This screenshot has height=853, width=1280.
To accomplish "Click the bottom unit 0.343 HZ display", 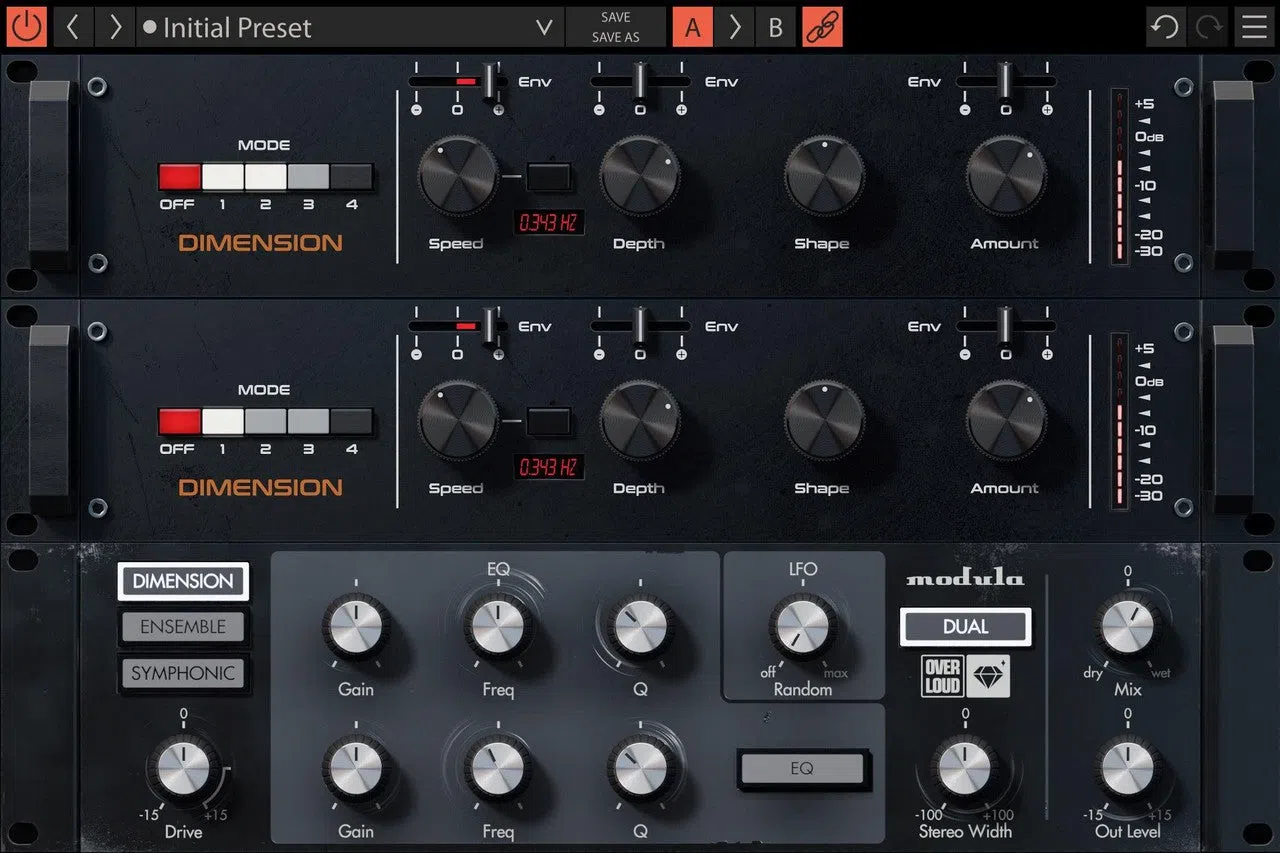I will click(x=549, y=467).
